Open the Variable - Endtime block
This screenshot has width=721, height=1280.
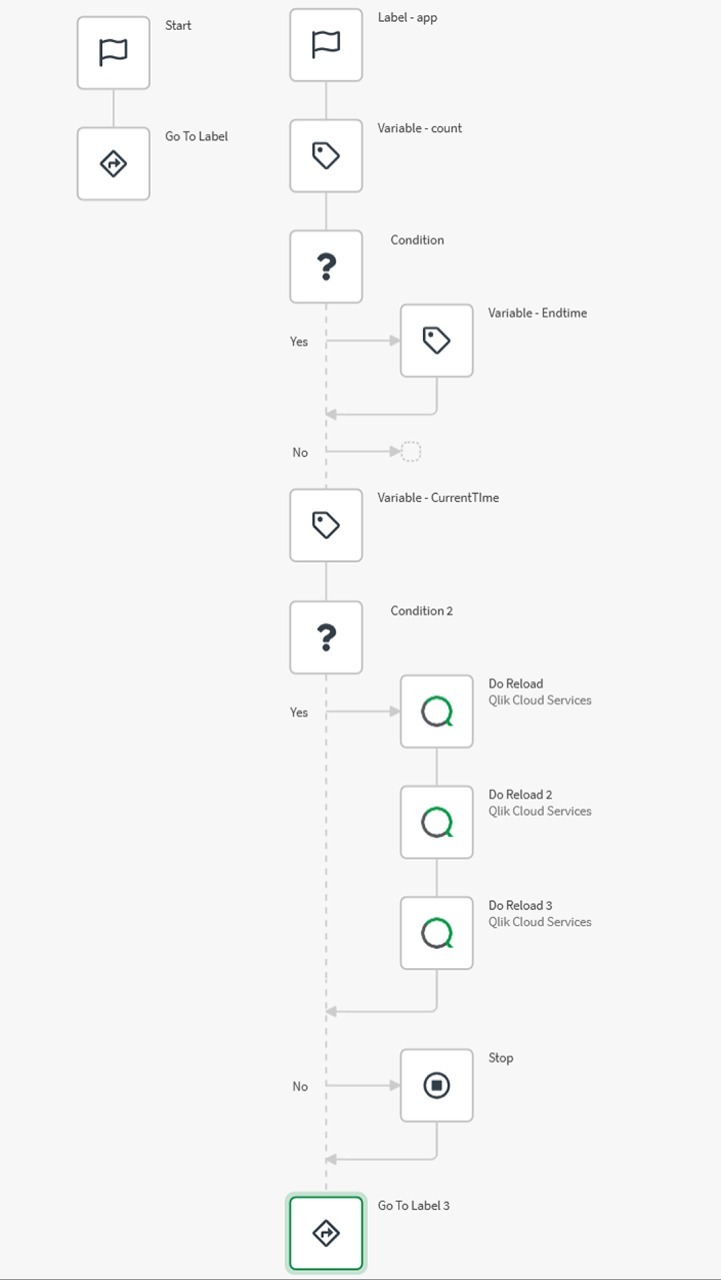point(436,340)
